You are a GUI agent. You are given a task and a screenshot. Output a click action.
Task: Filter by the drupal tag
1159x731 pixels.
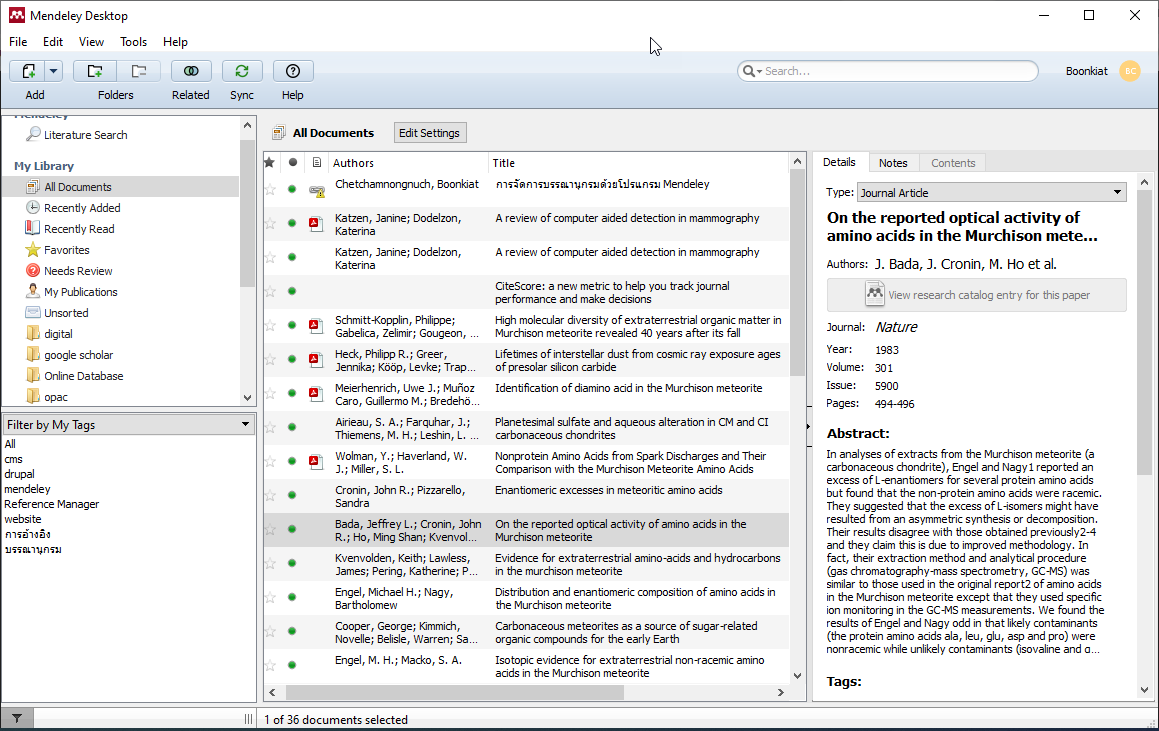click(19, 475)
